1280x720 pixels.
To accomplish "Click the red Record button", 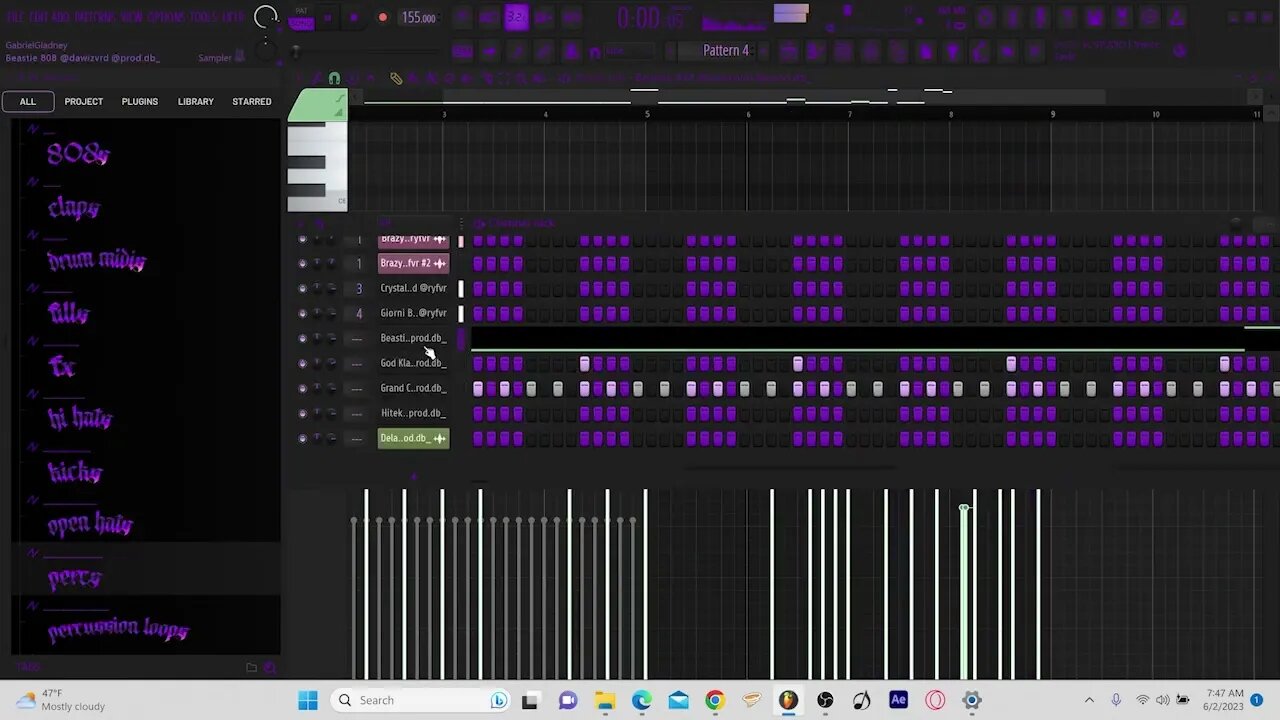I will [382, 17].
